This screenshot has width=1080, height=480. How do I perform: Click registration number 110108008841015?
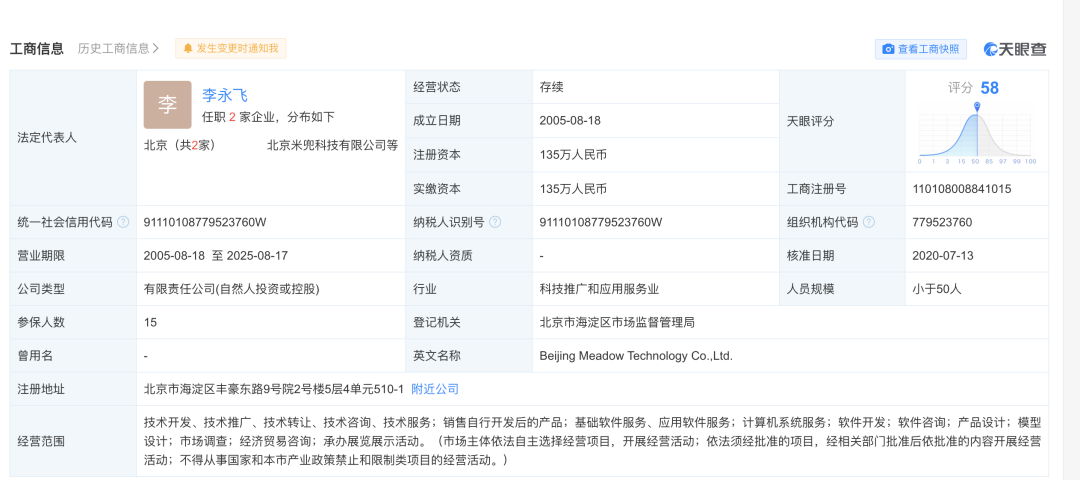(x=962, y=189)
